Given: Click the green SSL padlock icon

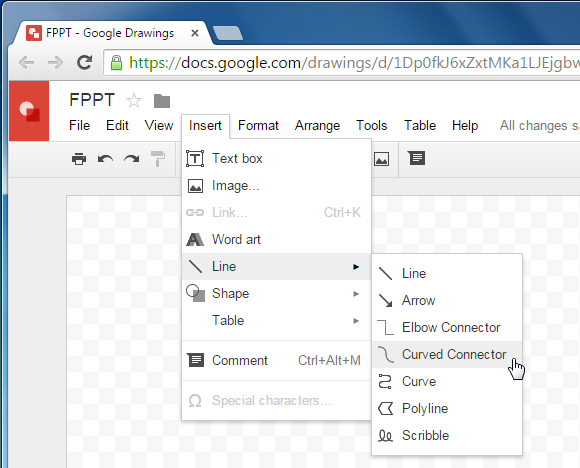Looking at the screenshot, I should [x=116, y=63].
